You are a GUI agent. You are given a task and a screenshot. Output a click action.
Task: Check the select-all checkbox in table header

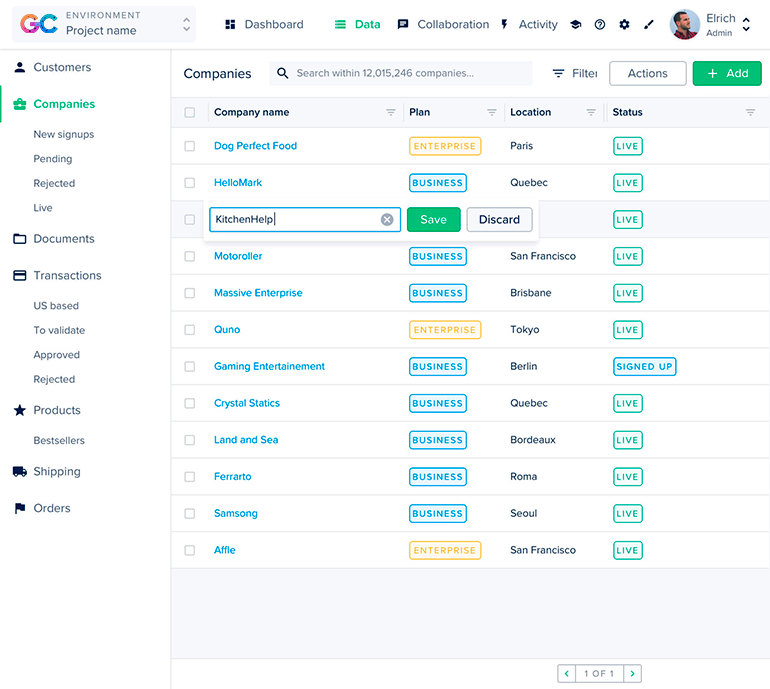pos(190,113)
